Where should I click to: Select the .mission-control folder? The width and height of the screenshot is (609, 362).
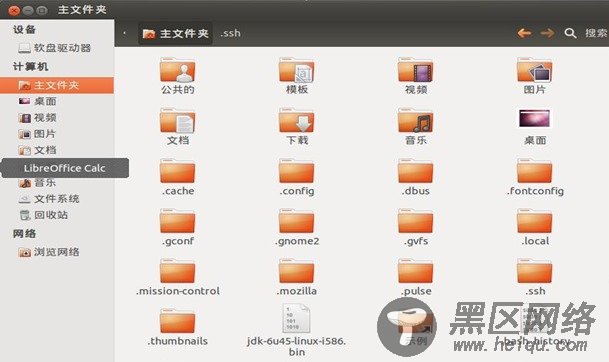pos(177,277)
